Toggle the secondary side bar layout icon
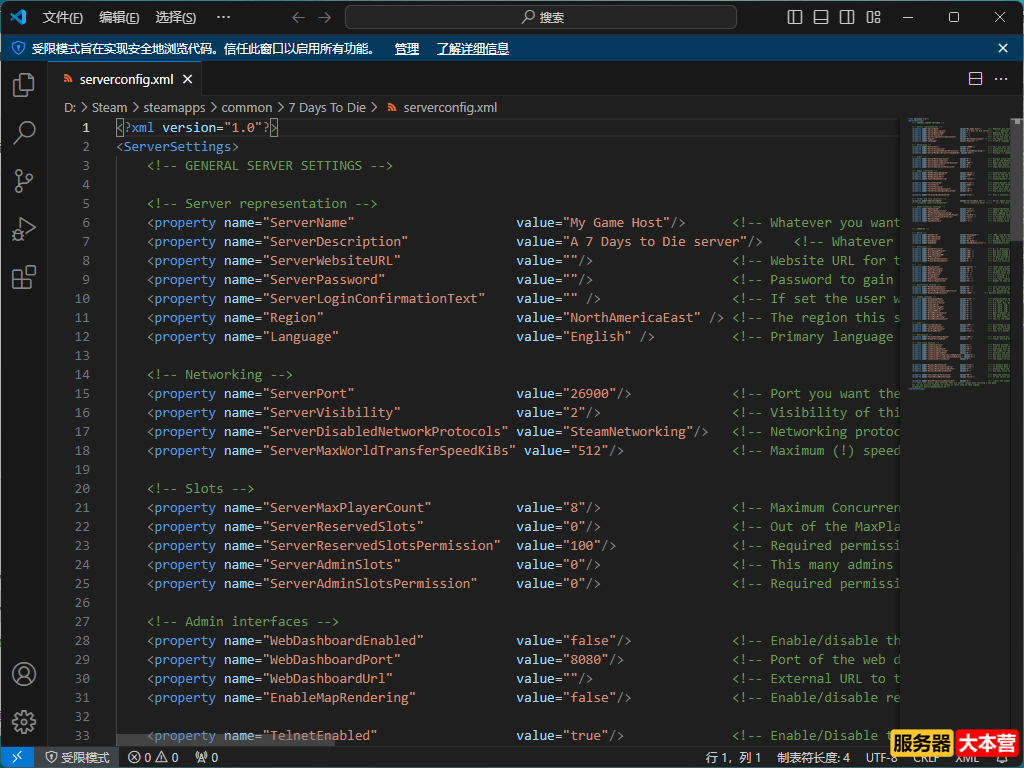The height and width of the screenshot is (768, 1024). 847,17
